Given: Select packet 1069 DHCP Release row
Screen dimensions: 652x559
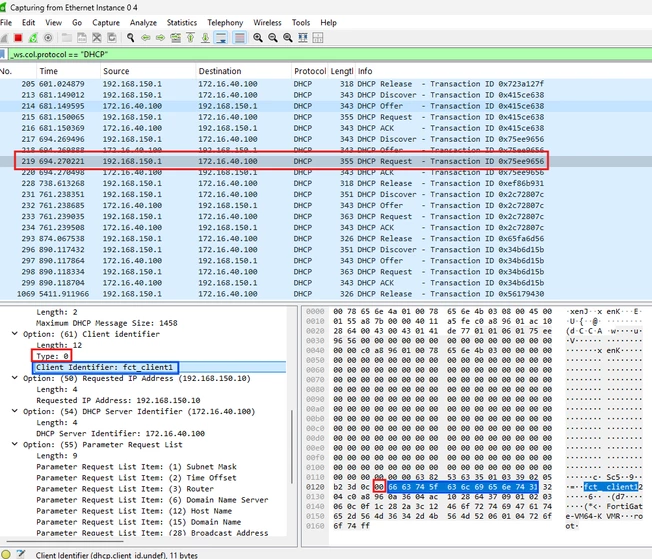Looking at the screenshot, I should pyautogui.click(x=326, y=294).
